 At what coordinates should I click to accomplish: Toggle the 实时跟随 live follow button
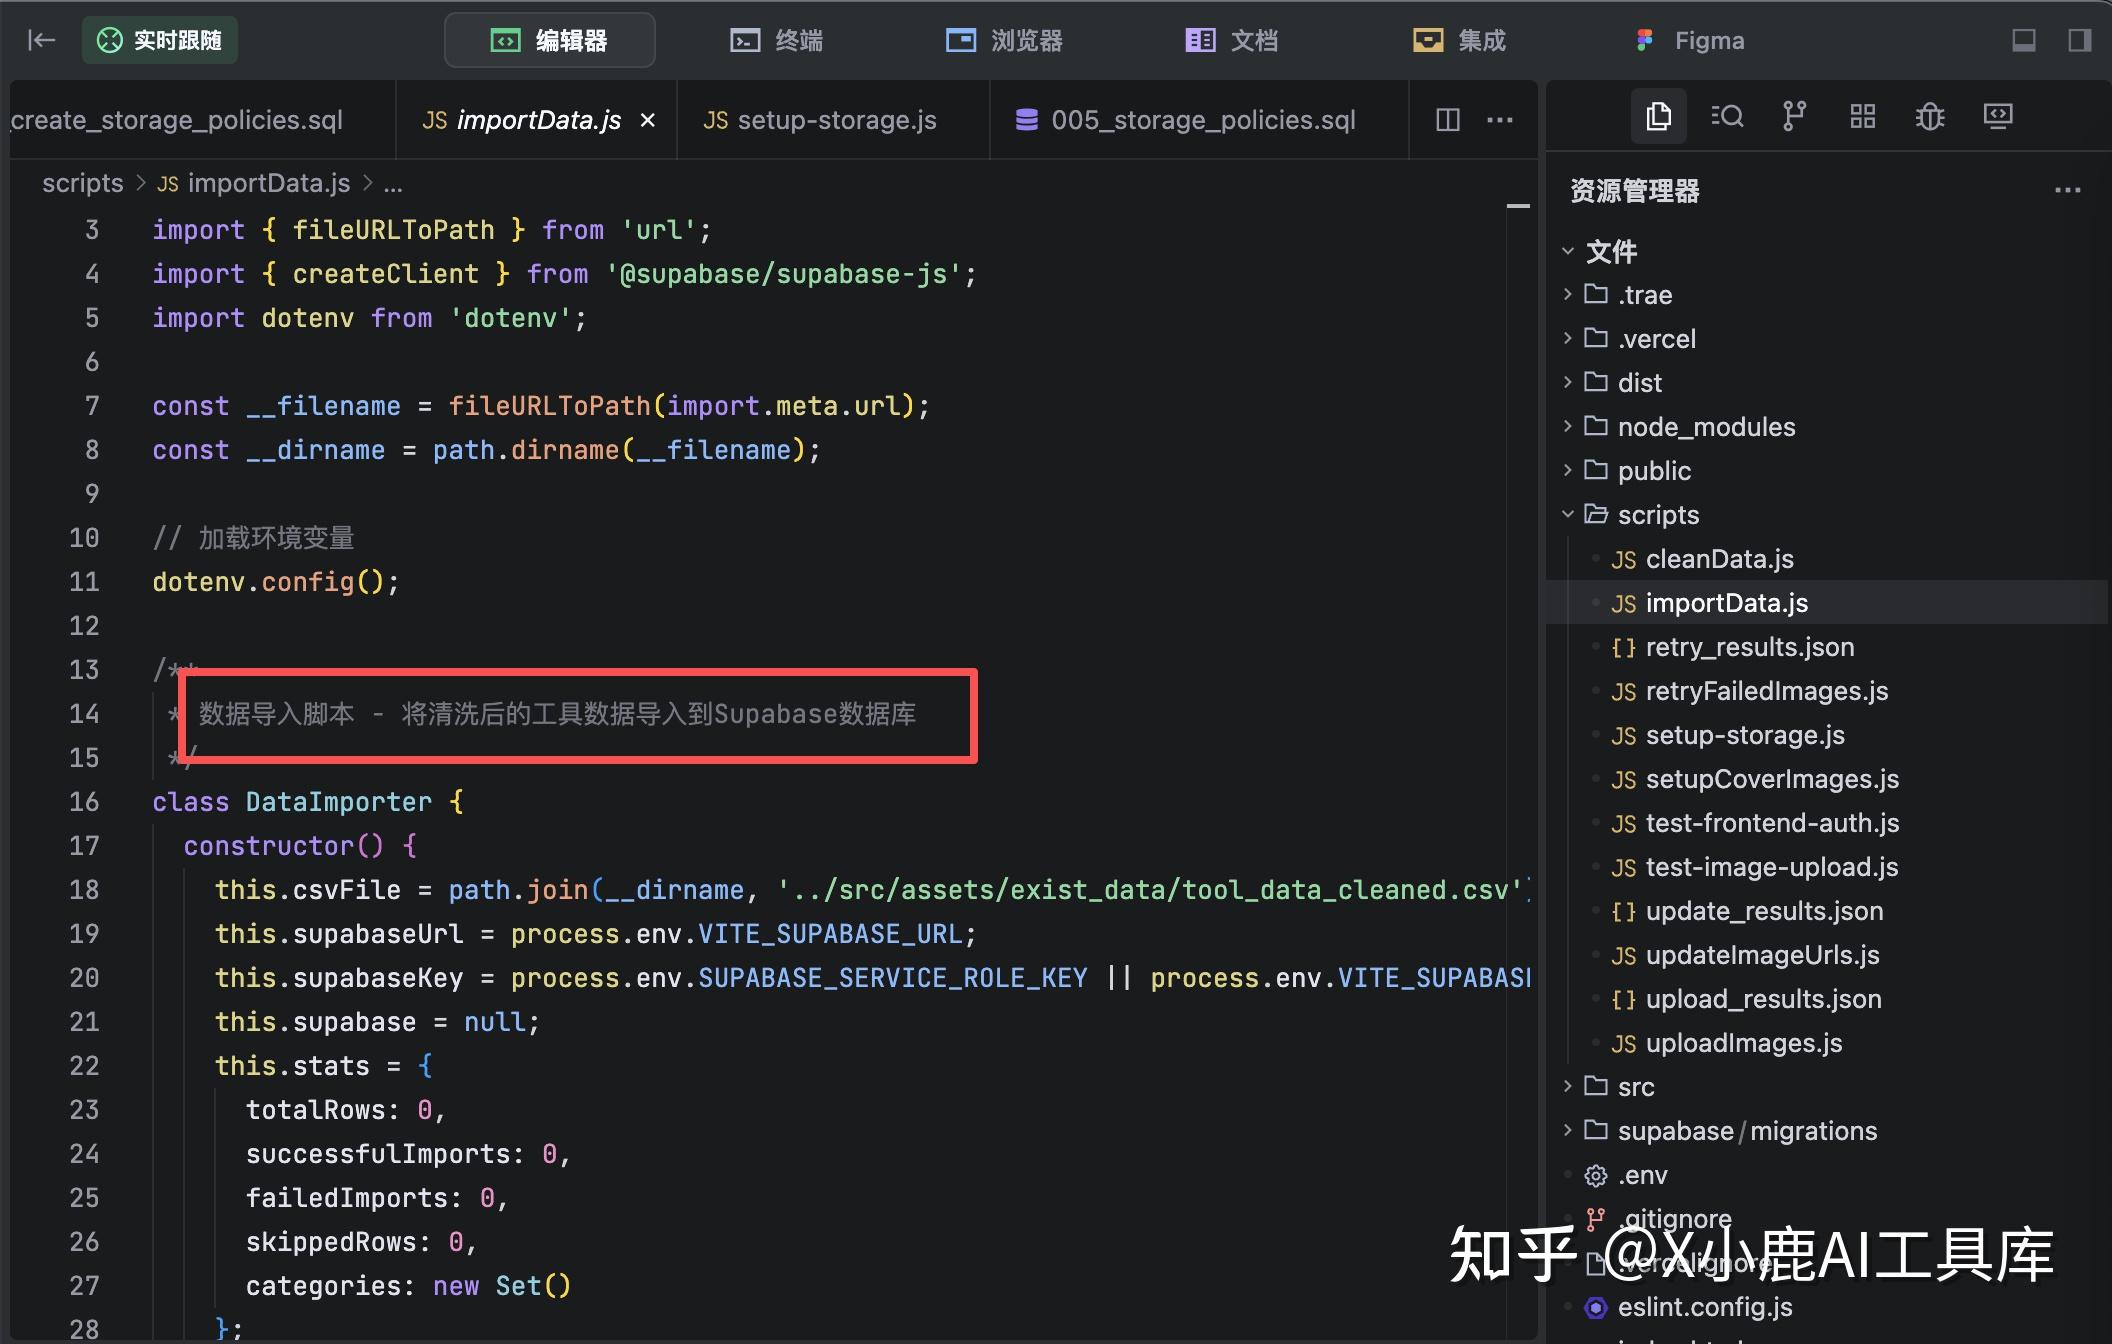160,40
